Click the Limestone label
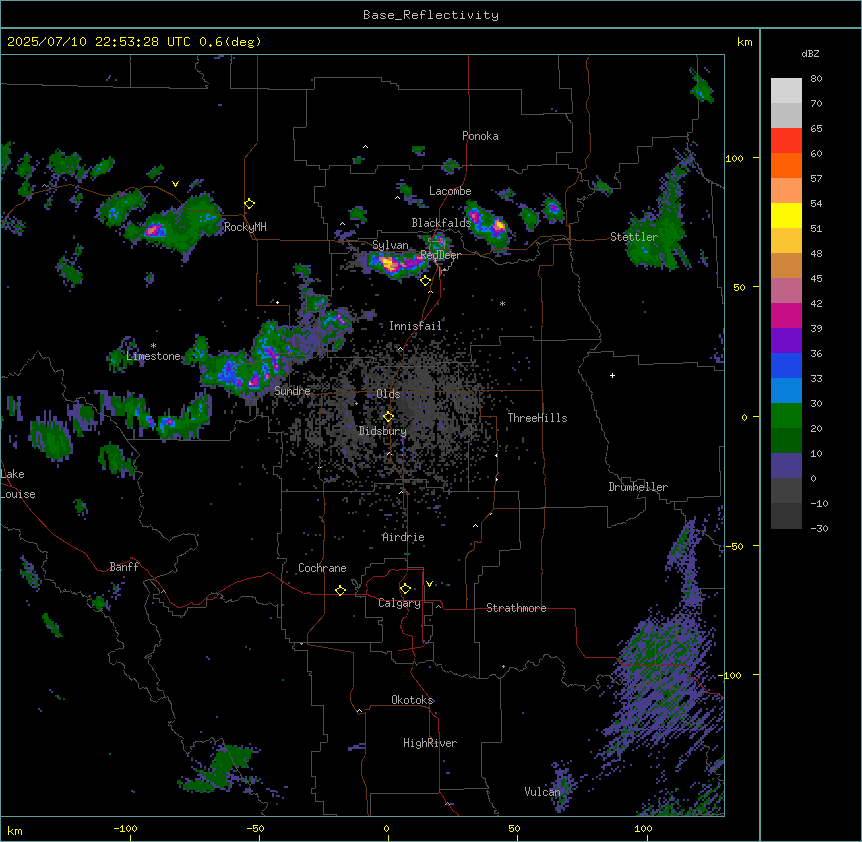862x842 pixels. point(153,356)
